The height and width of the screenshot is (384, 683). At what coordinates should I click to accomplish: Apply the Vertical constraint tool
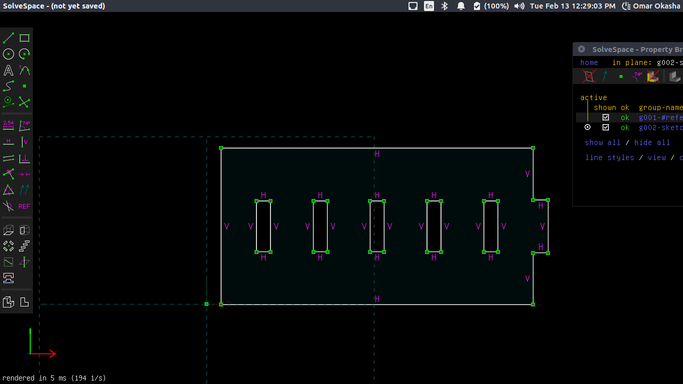(24, 142)
